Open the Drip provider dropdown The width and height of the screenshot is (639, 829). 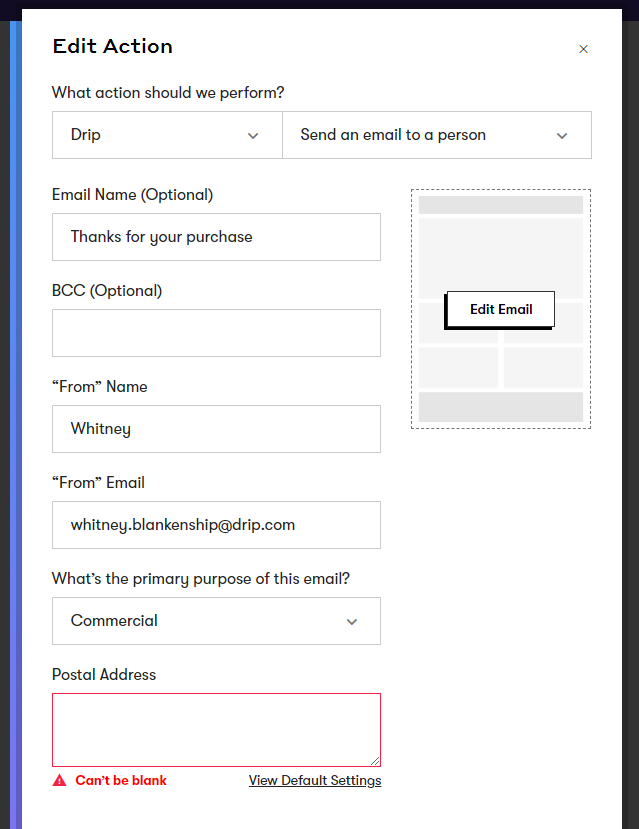(167, 135)
